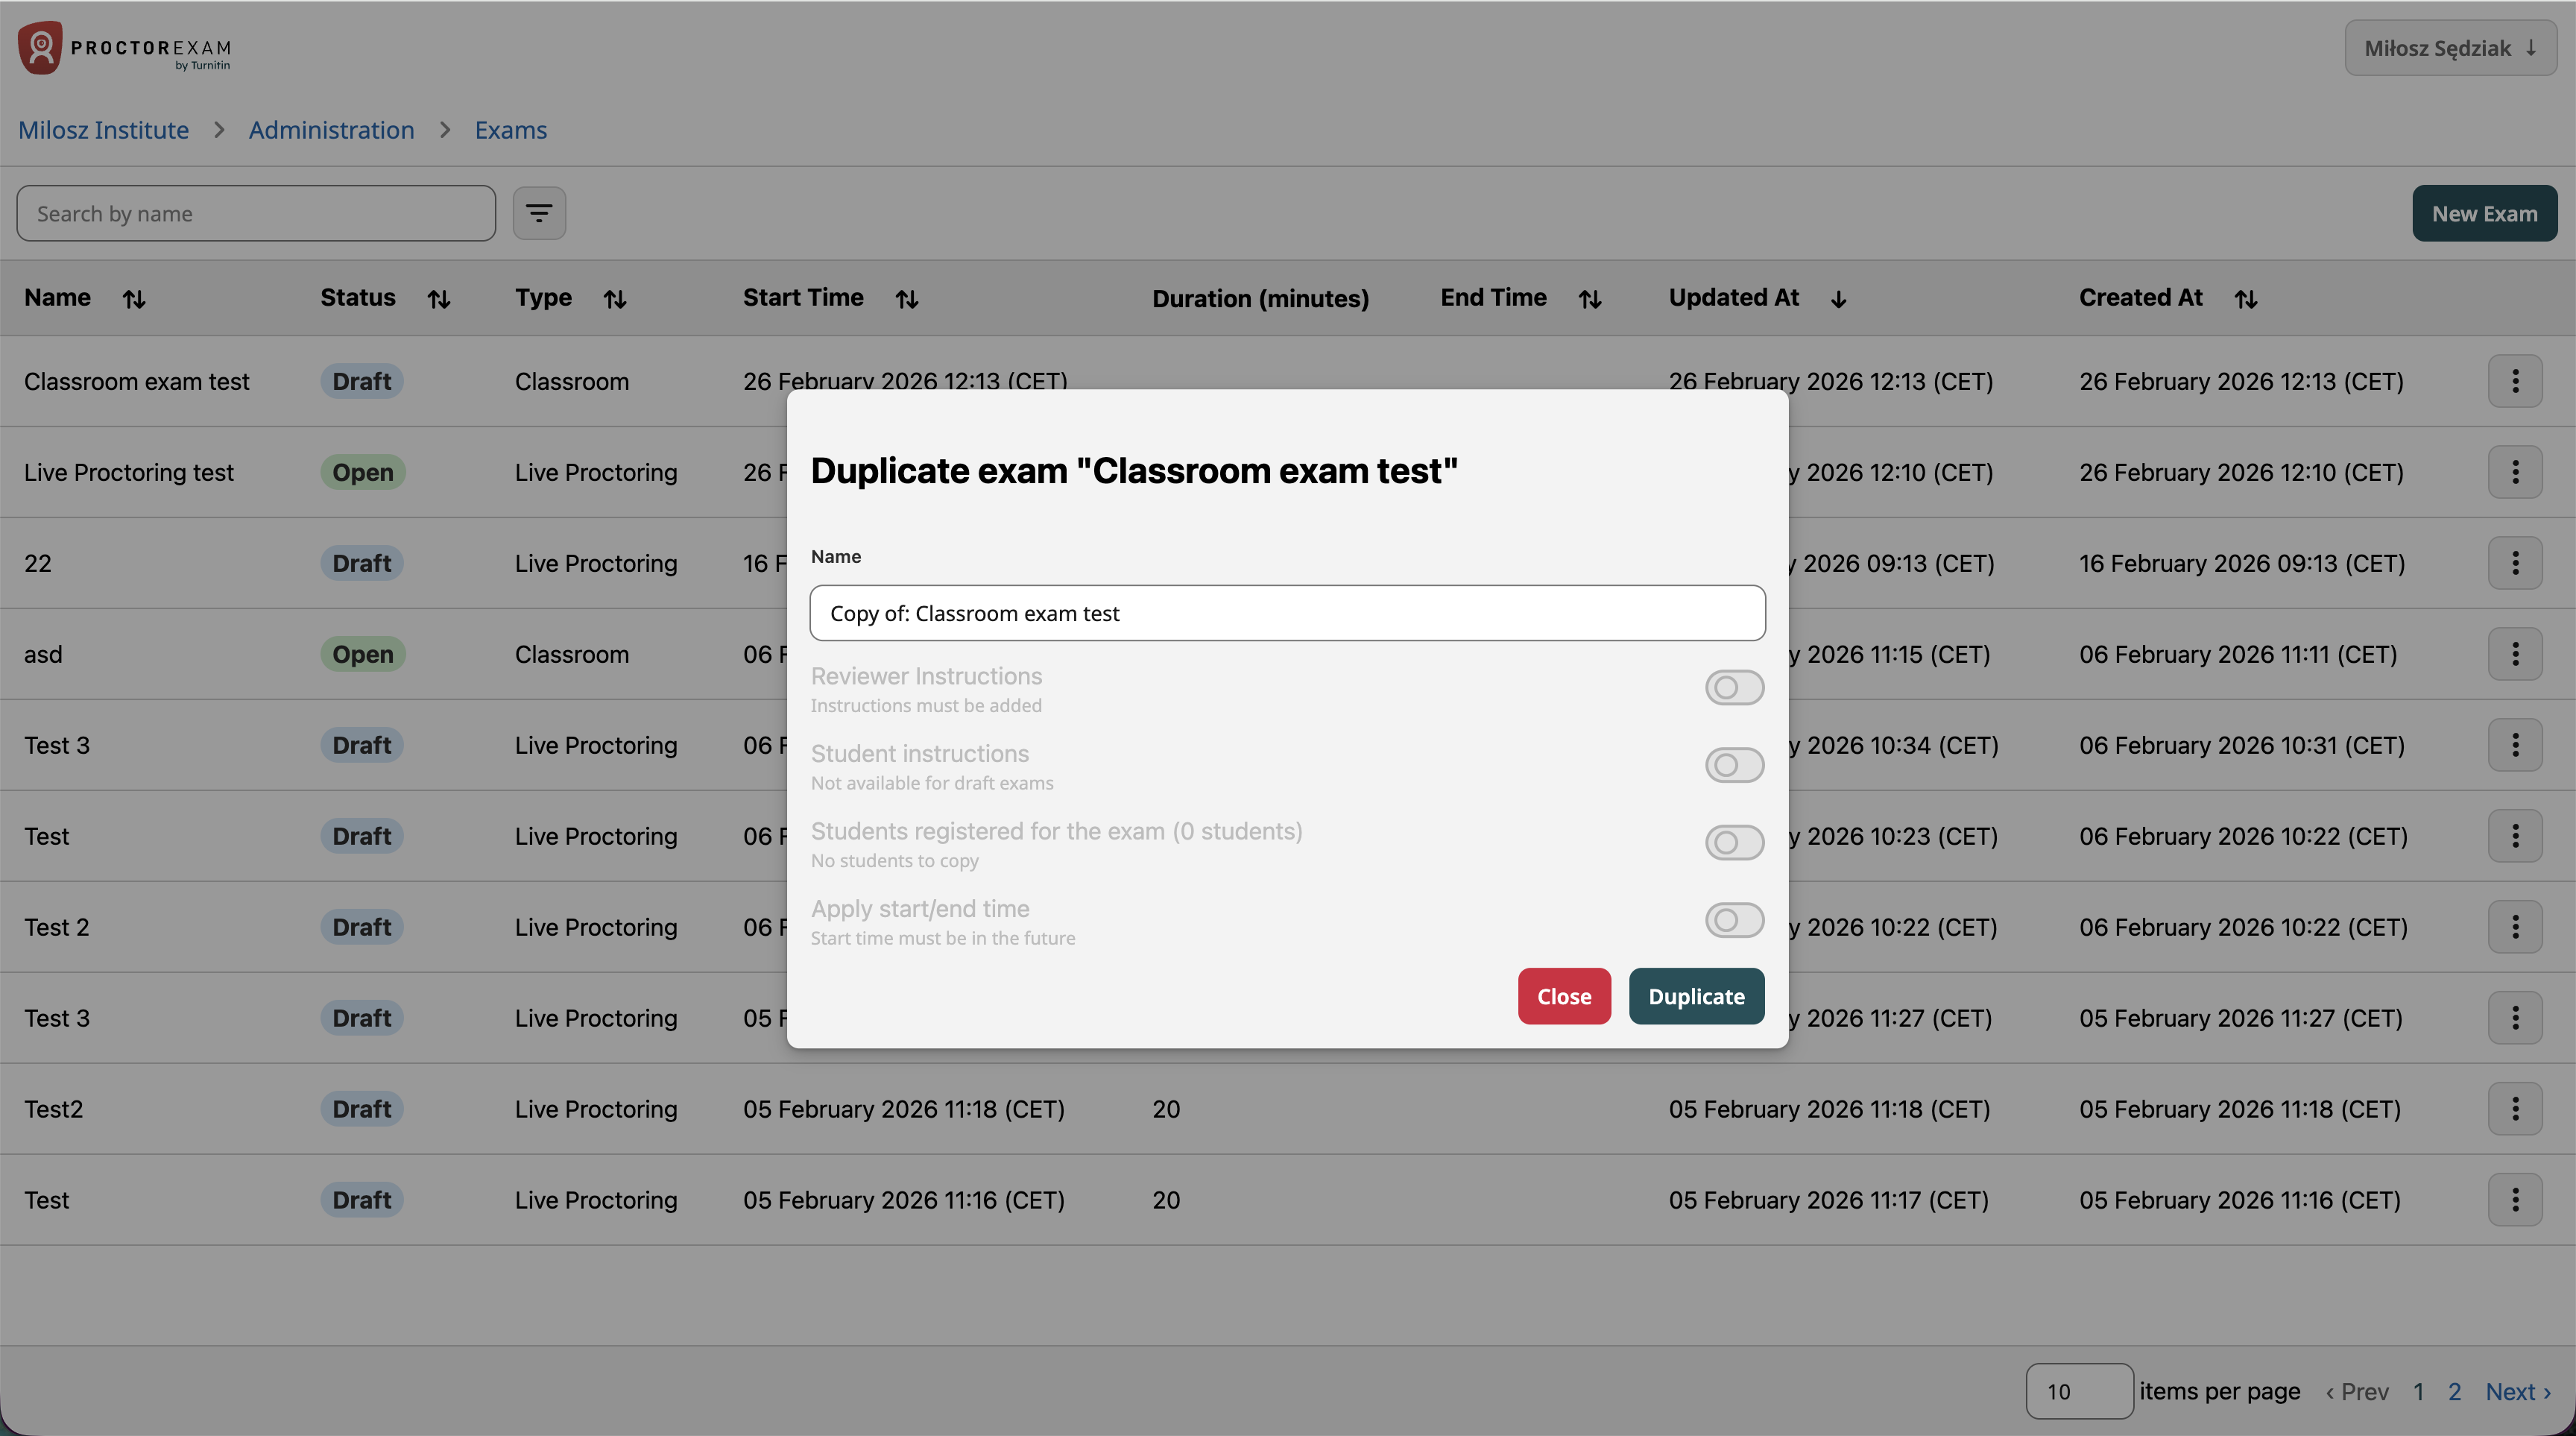Sort by Updated At arrow
This screenshot has height=1436, width=2576.
point(1838,299)
